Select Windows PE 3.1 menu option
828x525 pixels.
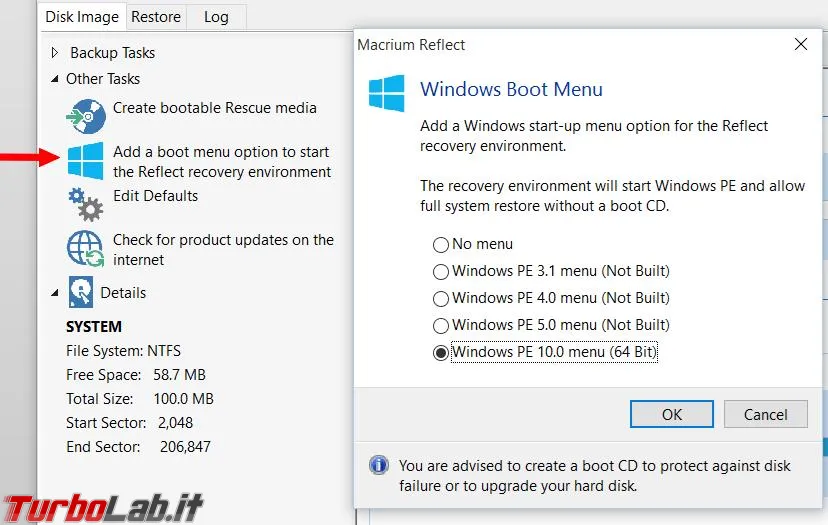tap(441, 271)
